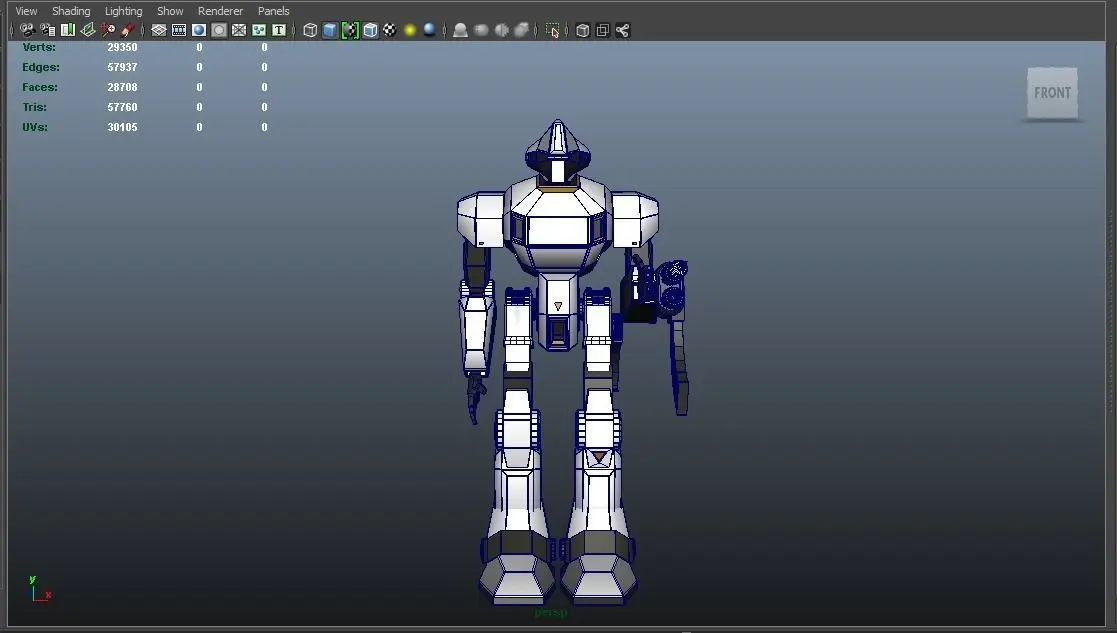Viewport: 1117px width, 633px height.
Task: Open the Panels menu
Action: tap(274, 11)
